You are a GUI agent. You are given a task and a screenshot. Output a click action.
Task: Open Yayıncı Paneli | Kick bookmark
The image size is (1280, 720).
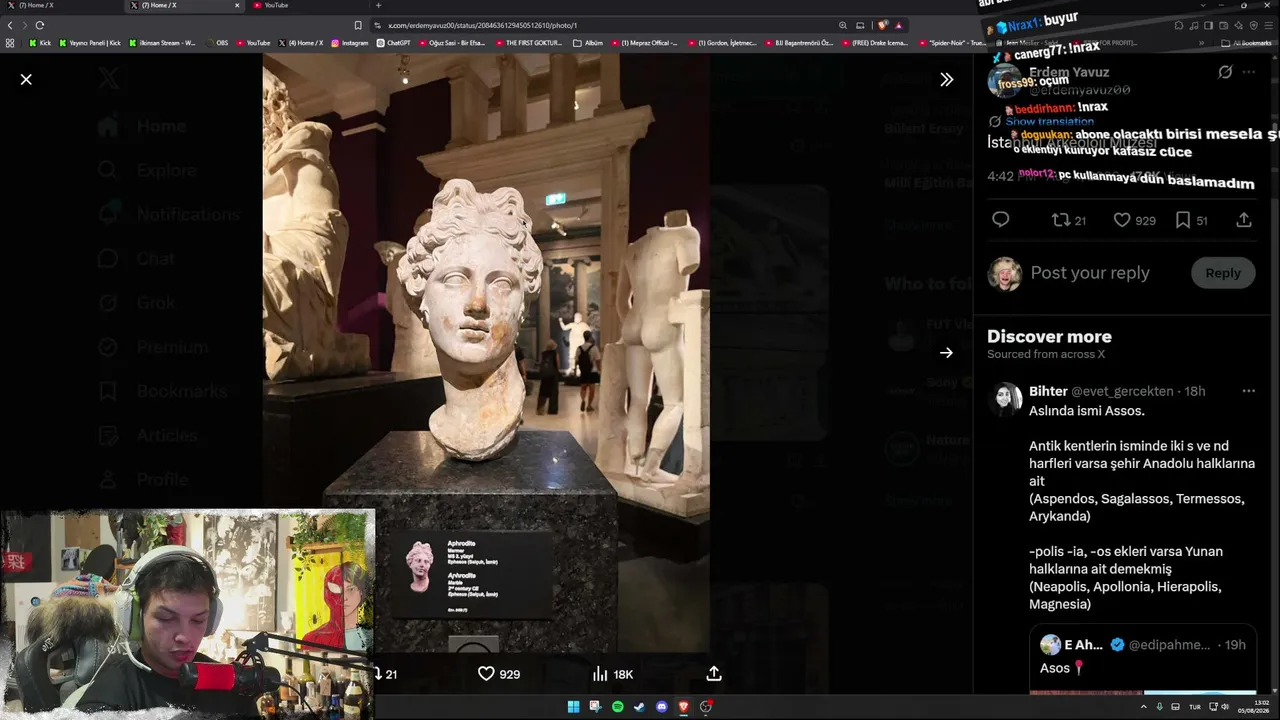(90, 43)
